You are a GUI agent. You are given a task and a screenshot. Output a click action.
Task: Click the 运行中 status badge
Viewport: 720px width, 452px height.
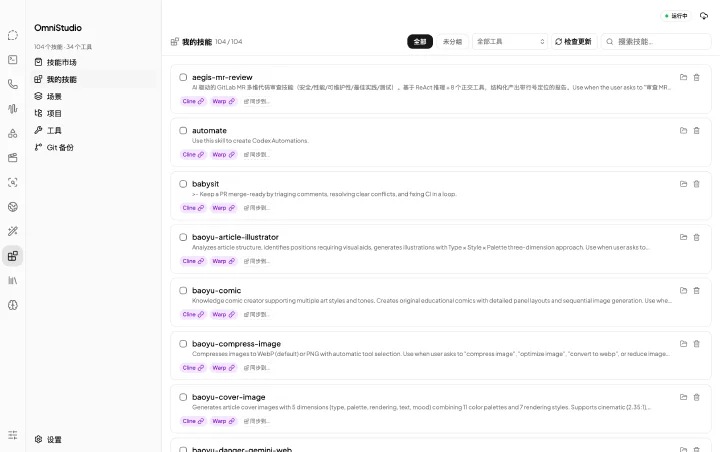click(676, 16)
